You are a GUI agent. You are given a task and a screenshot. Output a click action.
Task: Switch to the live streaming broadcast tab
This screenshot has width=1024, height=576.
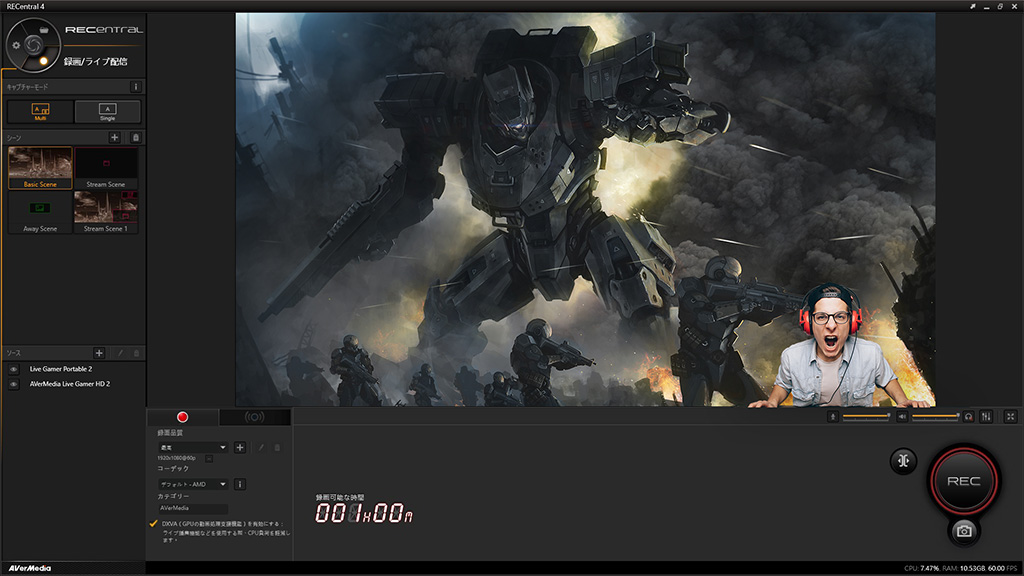pyautogui.click(x=255, y=417)
